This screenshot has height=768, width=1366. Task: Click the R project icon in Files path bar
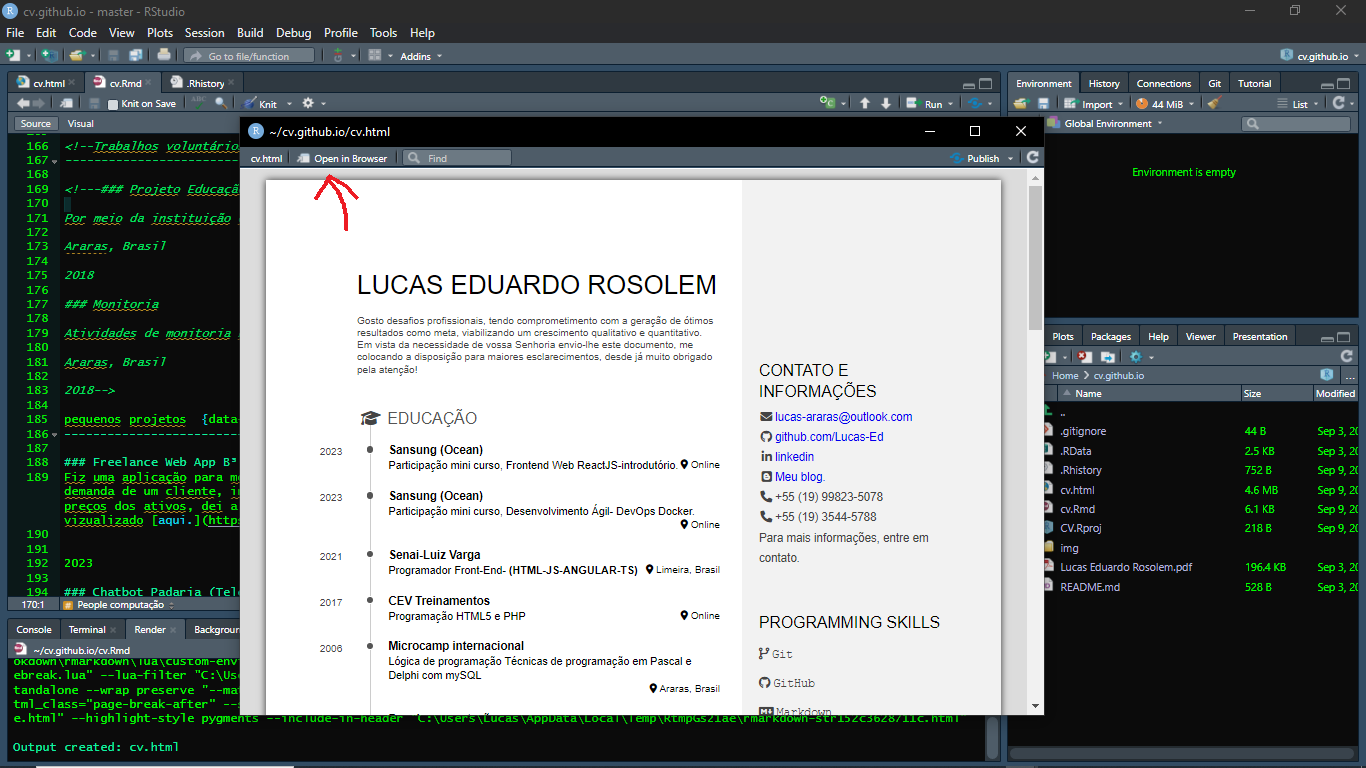[1327, 375]
